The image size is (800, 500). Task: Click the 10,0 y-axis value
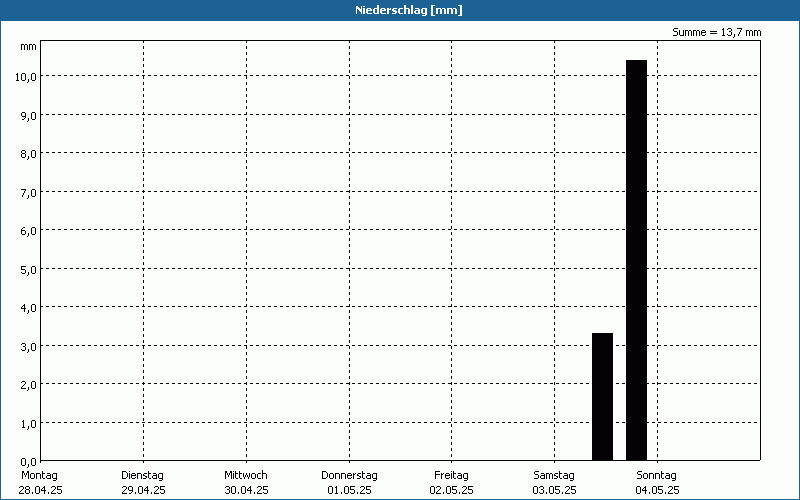pyautogui.click(x=26, y=77)
